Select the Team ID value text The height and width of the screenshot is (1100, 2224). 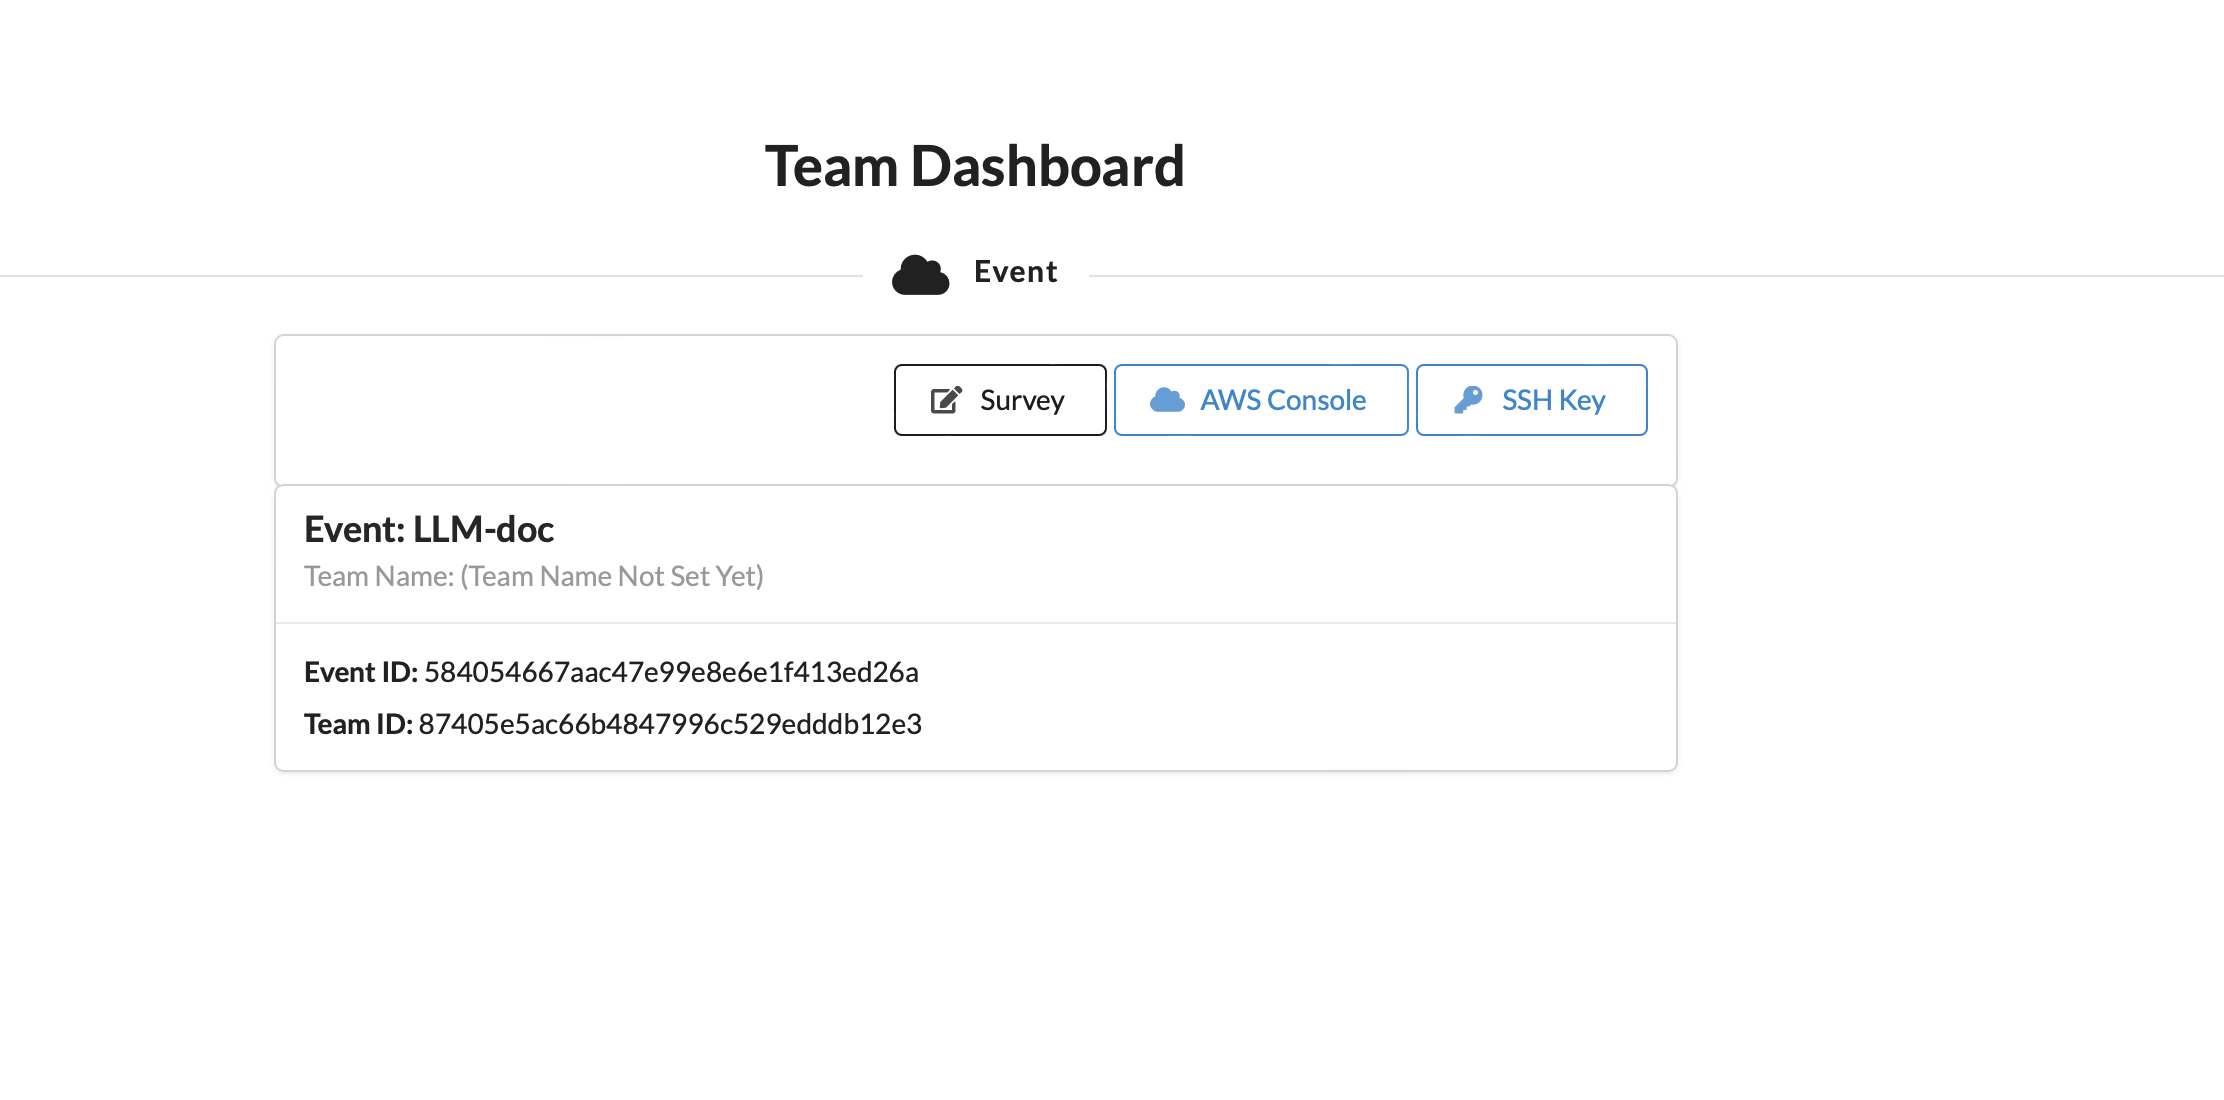point(672,724)
